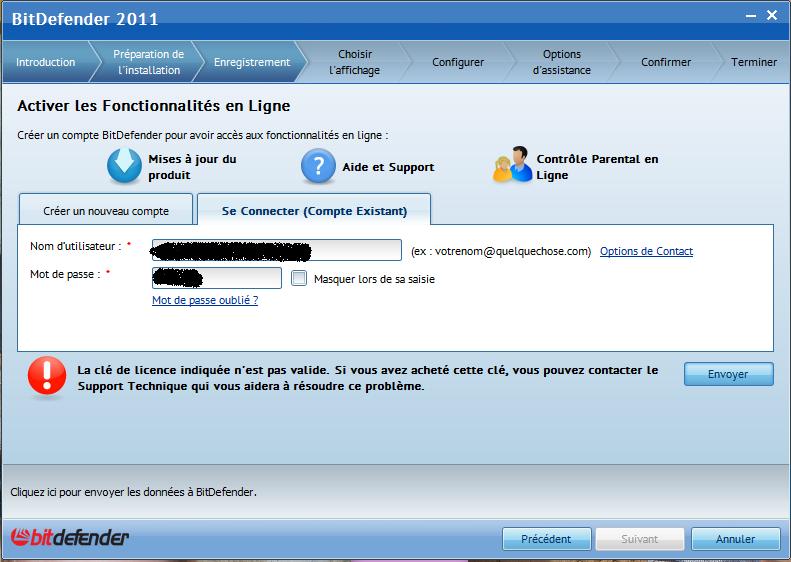Viewport: 791px width, 562px height.
Task: Open the Configurer wizard step
Action: 458,62
